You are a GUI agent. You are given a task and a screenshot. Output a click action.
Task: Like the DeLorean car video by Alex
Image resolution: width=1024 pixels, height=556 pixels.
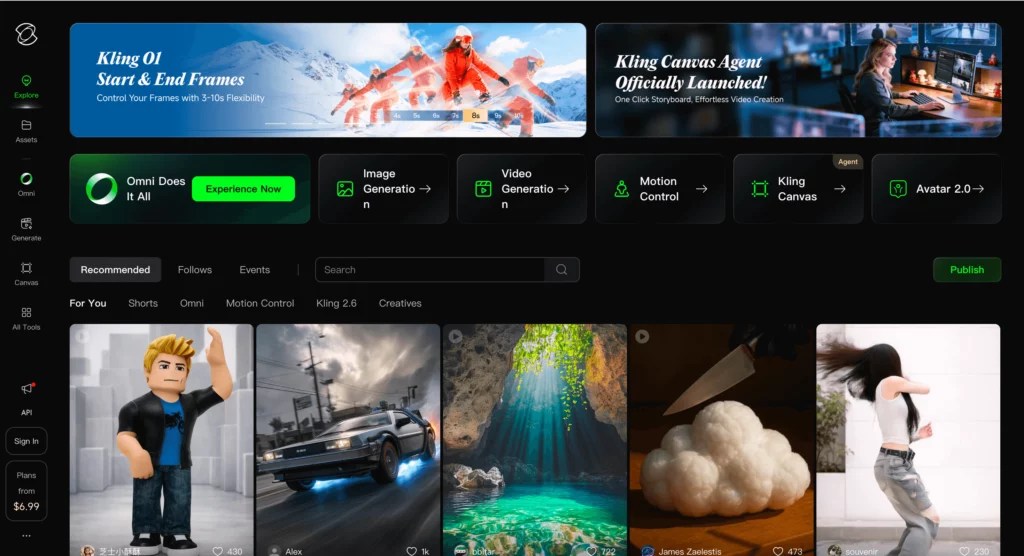[411, 550]
